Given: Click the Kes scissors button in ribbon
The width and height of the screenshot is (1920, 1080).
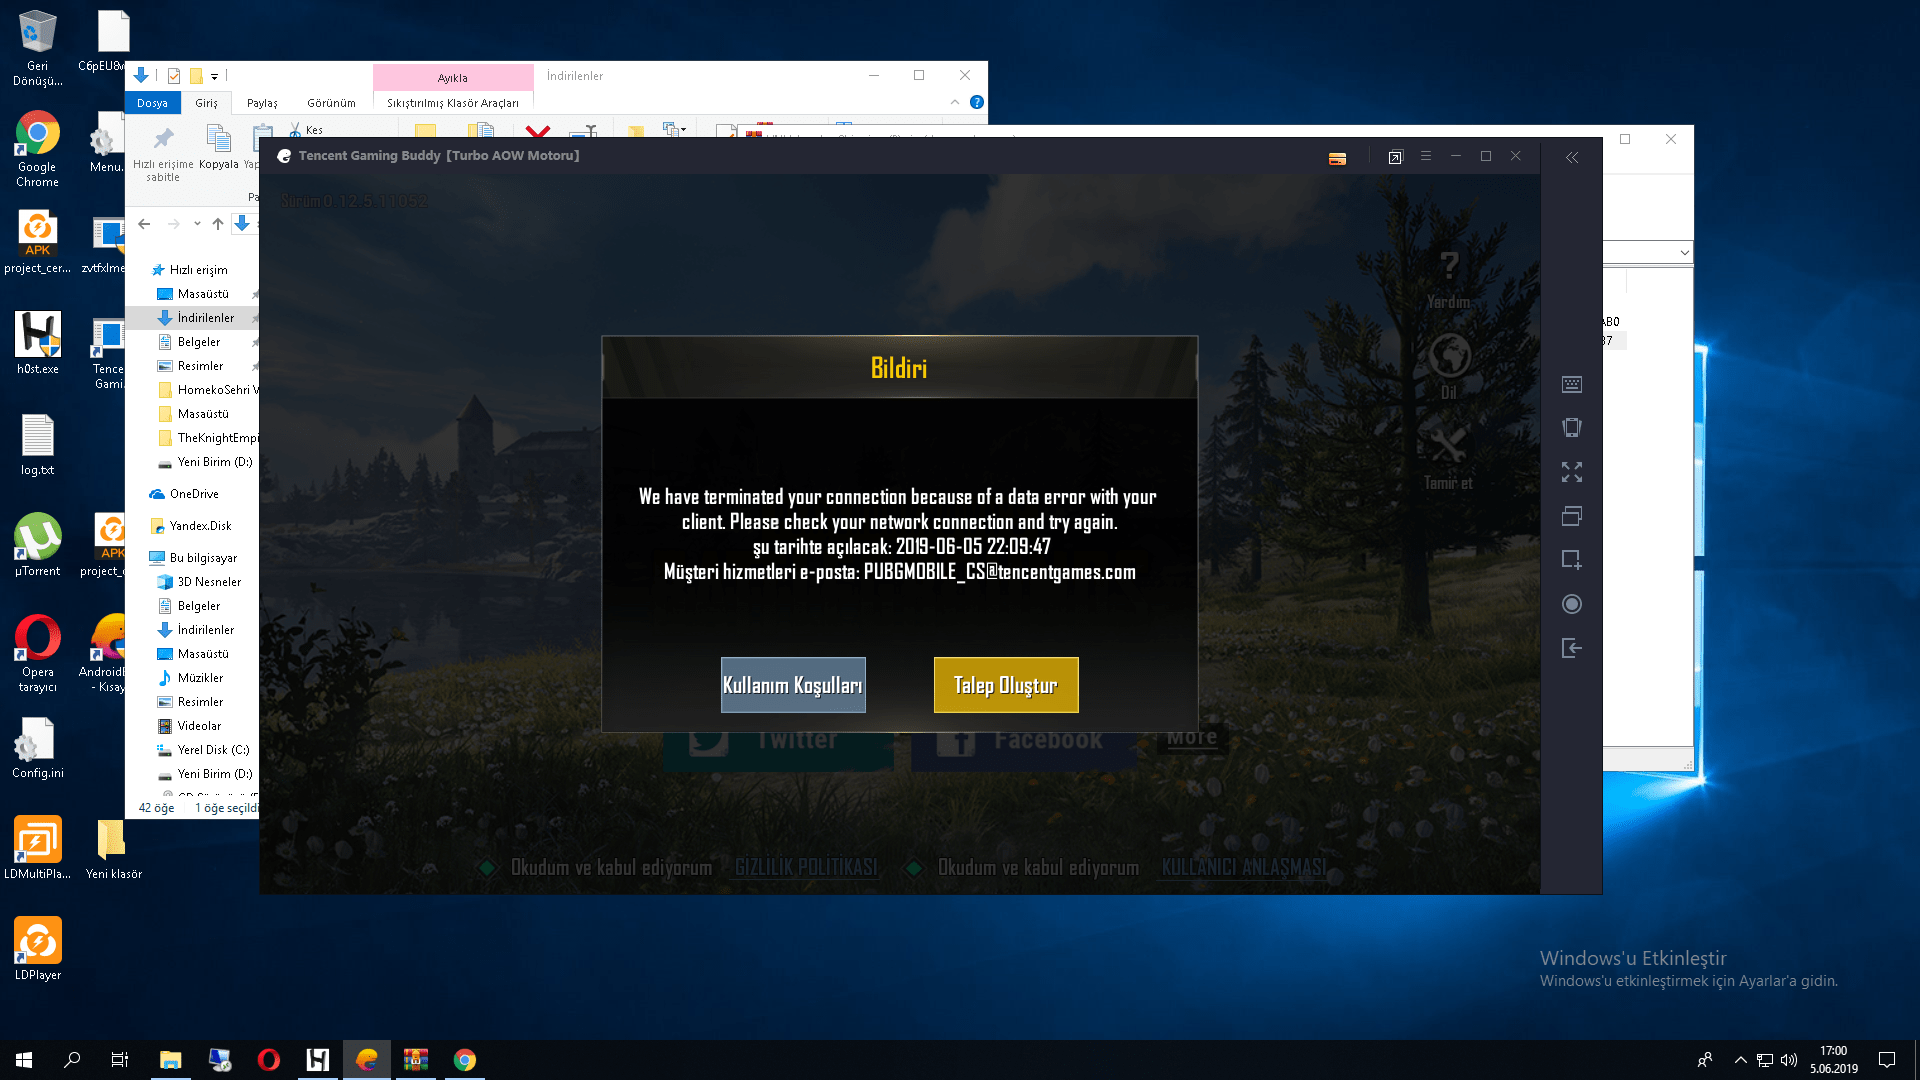Looking at the screenshot, I should coord(306,130).
